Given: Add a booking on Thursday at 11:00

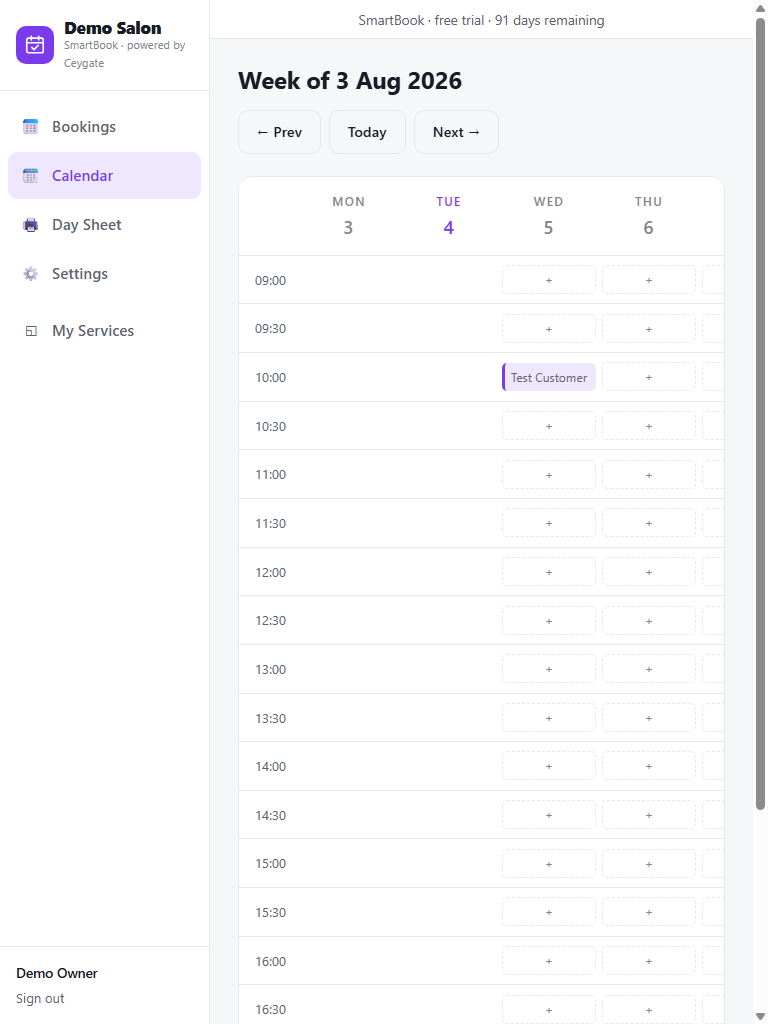Looking at the screenshot, I should coord(648,475).
